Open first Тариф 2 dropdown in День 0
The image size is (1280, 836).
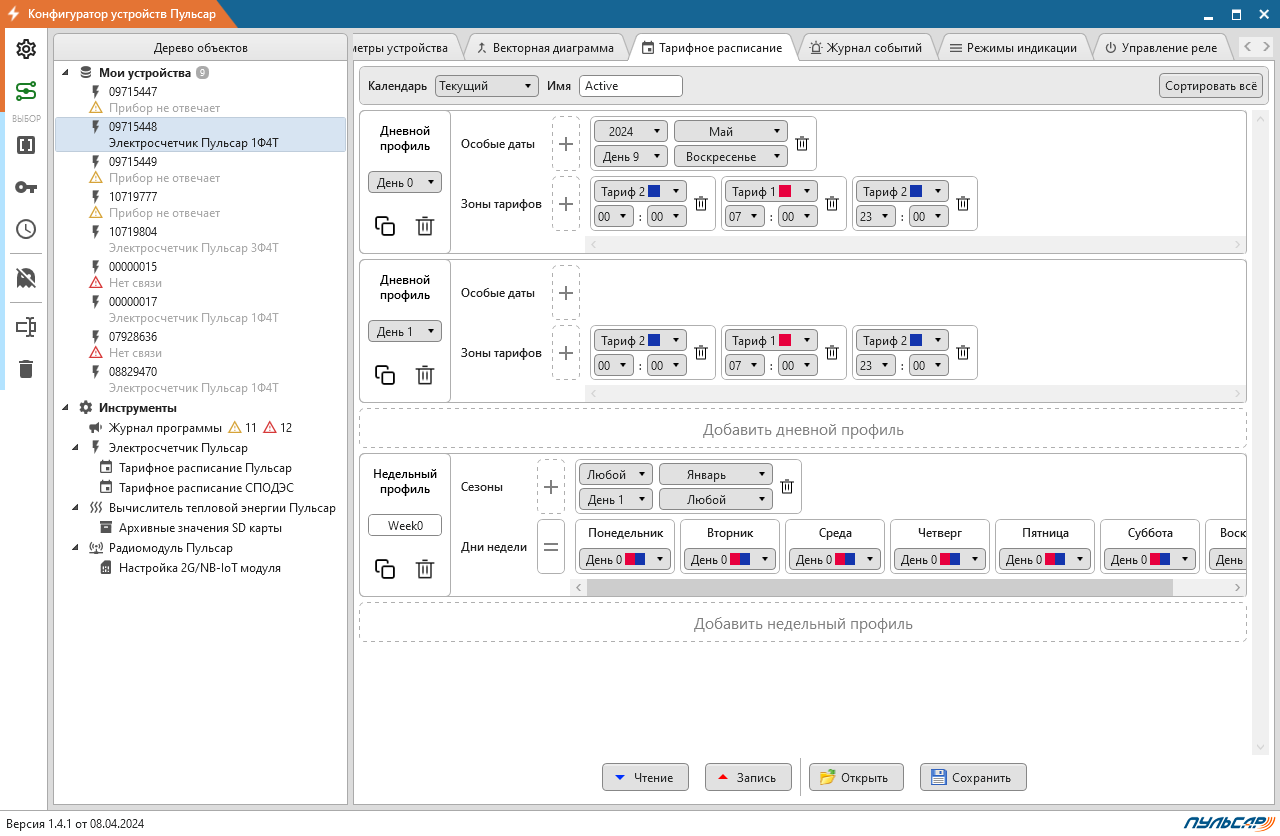tap(640, 191)
